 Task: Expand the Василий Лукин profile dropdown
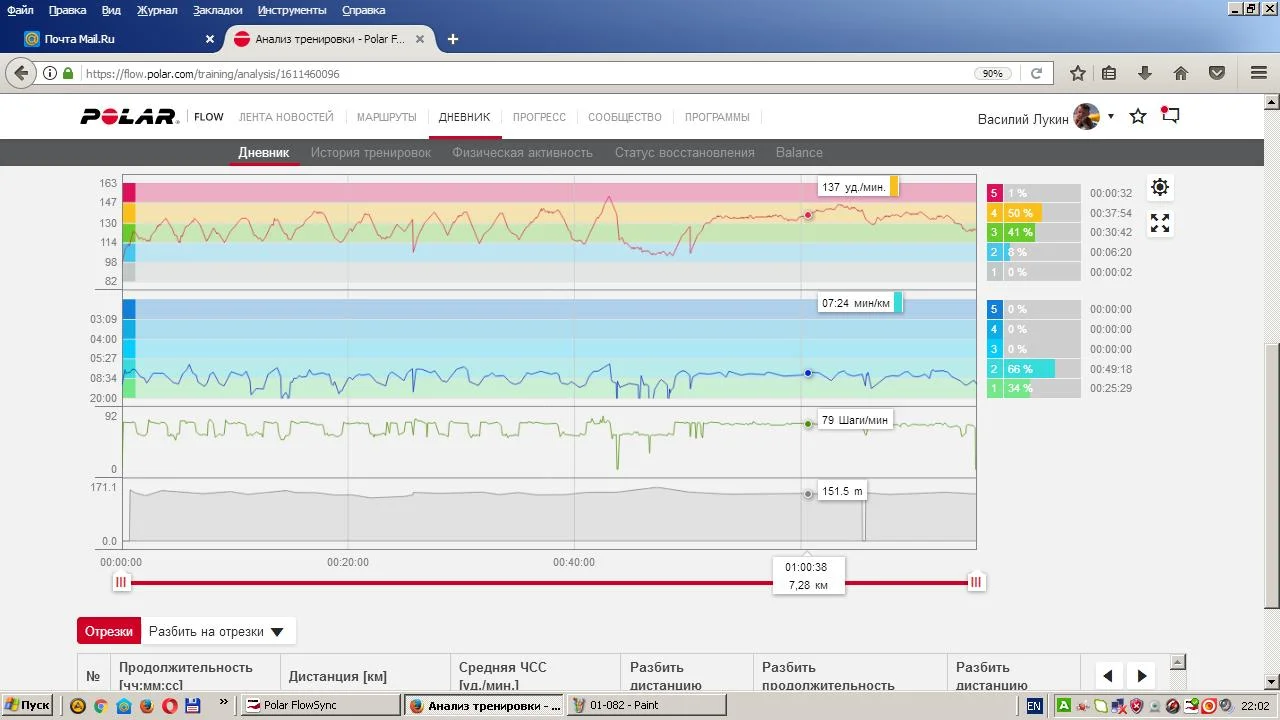pyautogui.click(x=1110, y=117)
